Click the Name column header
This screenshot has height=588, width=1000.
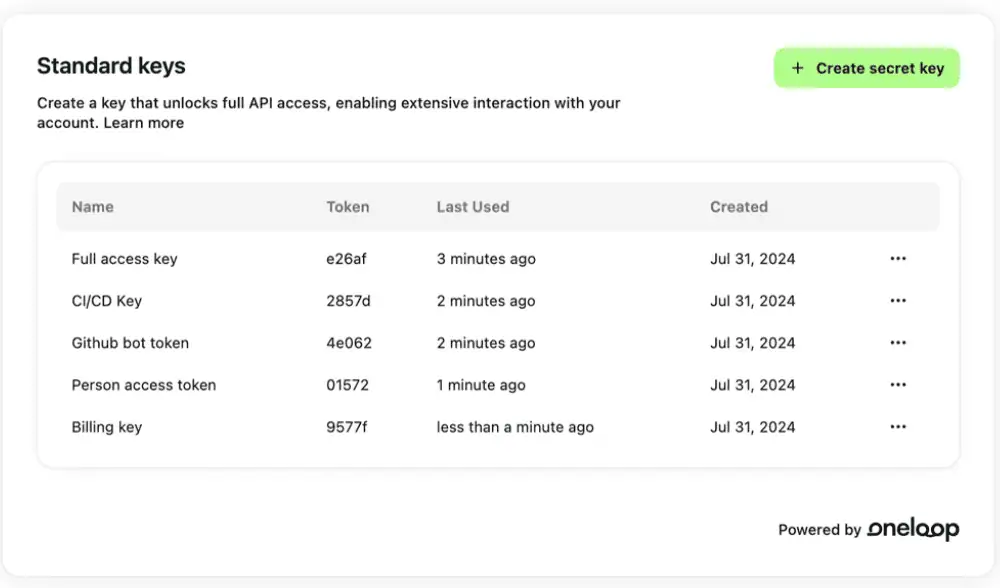click(x=92, y=207)
